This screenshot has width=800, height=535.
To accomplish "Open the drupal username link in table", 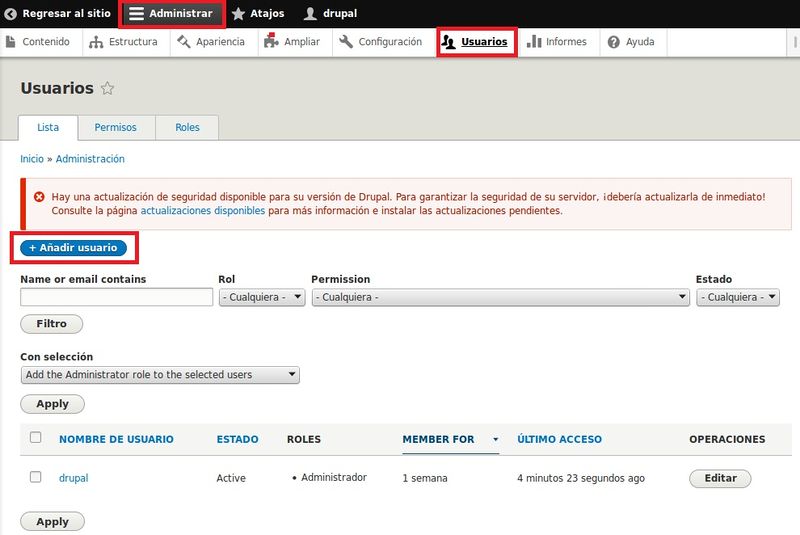I will 73,478.
